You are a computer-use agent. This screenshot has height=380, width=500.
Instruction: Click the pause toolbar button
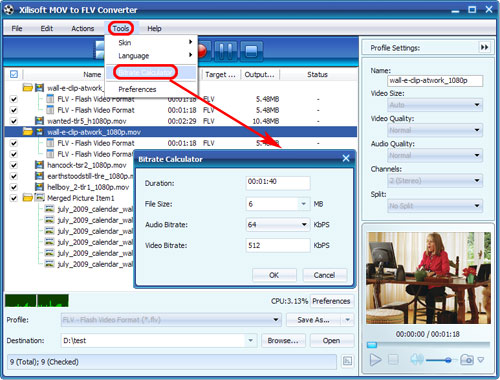coord(226,51)
